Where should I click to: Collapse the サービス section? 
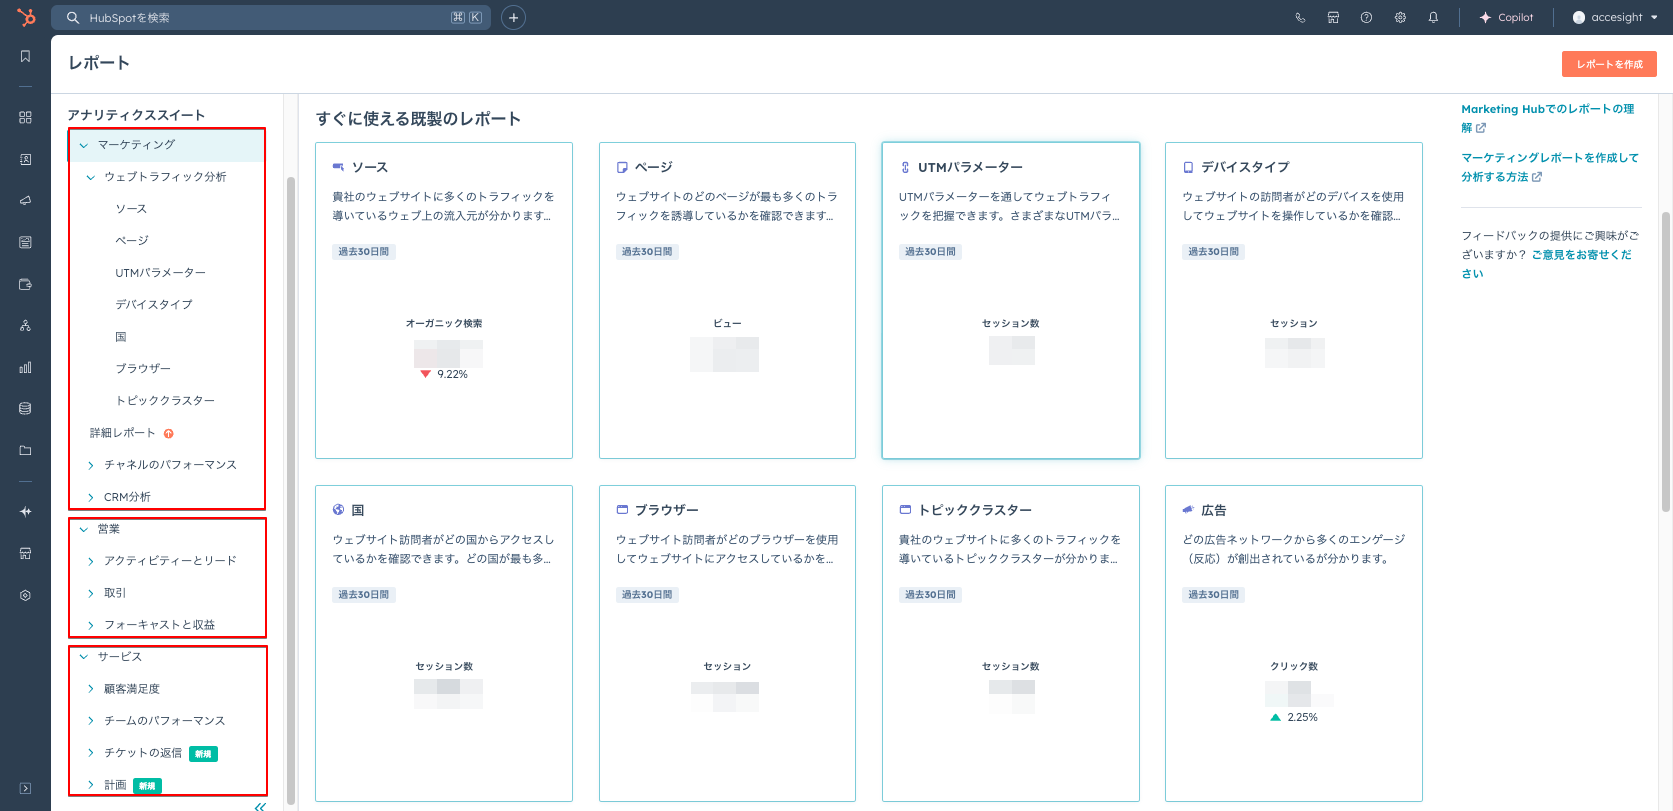click(84, 657)
